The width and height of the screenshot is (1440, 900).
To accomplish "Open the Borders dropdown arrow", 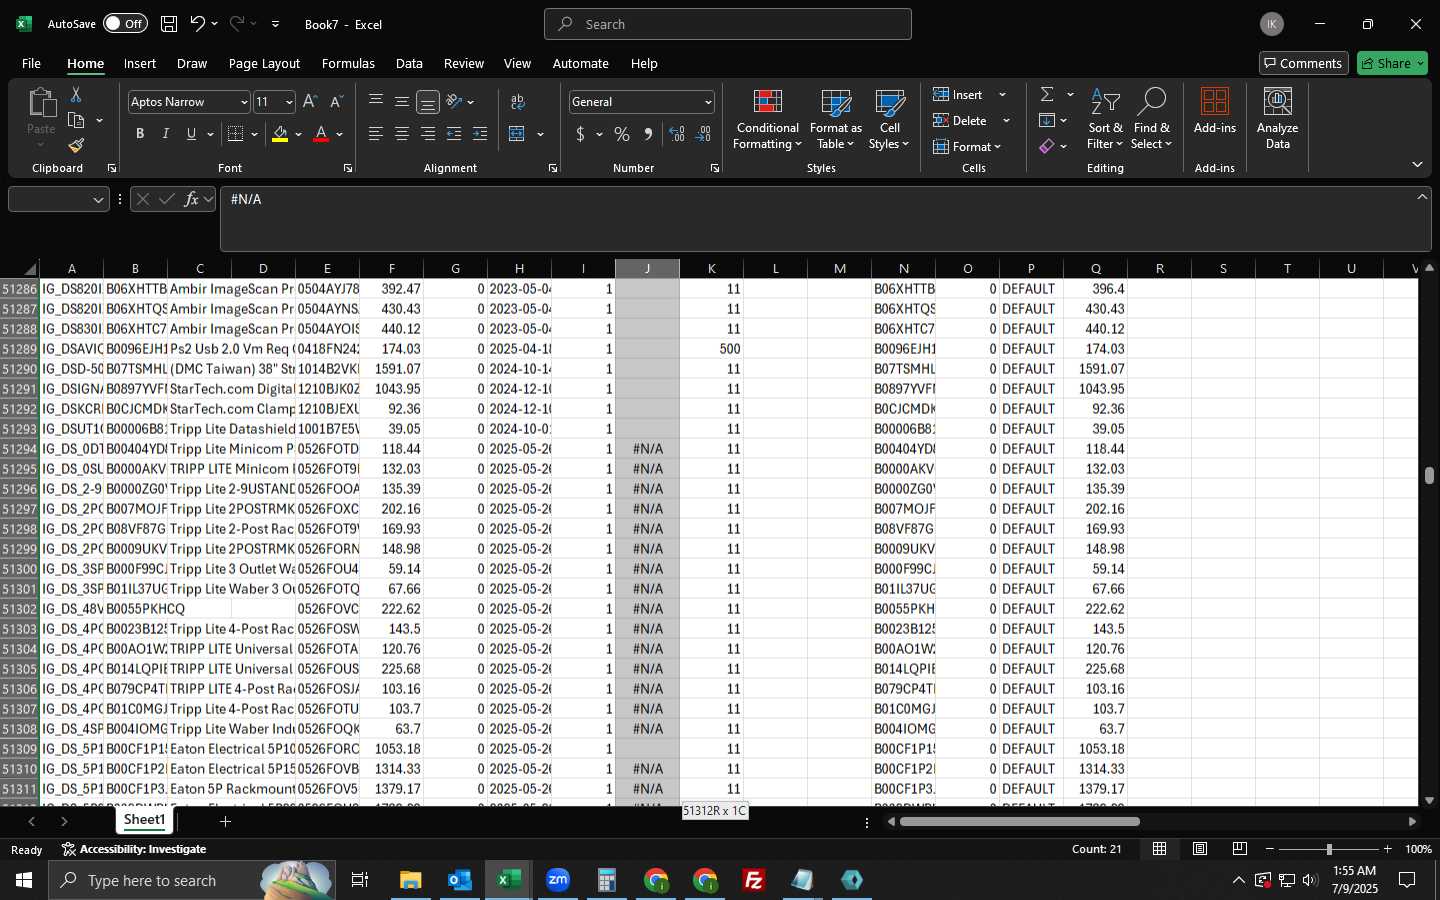I will (x=254, y=134).
